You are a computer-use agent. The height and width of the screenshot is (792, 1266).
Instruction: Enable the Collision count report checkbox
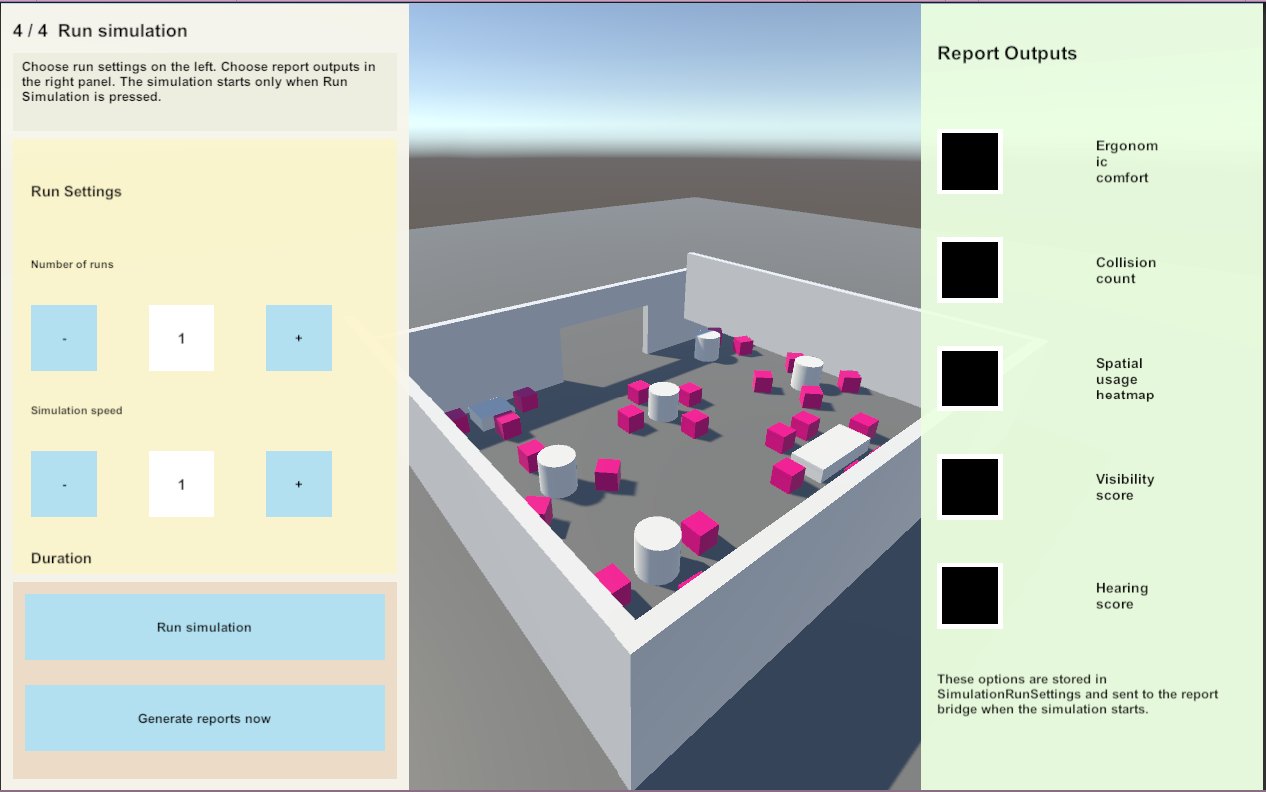pyautogui.click(x=970, y=270)
